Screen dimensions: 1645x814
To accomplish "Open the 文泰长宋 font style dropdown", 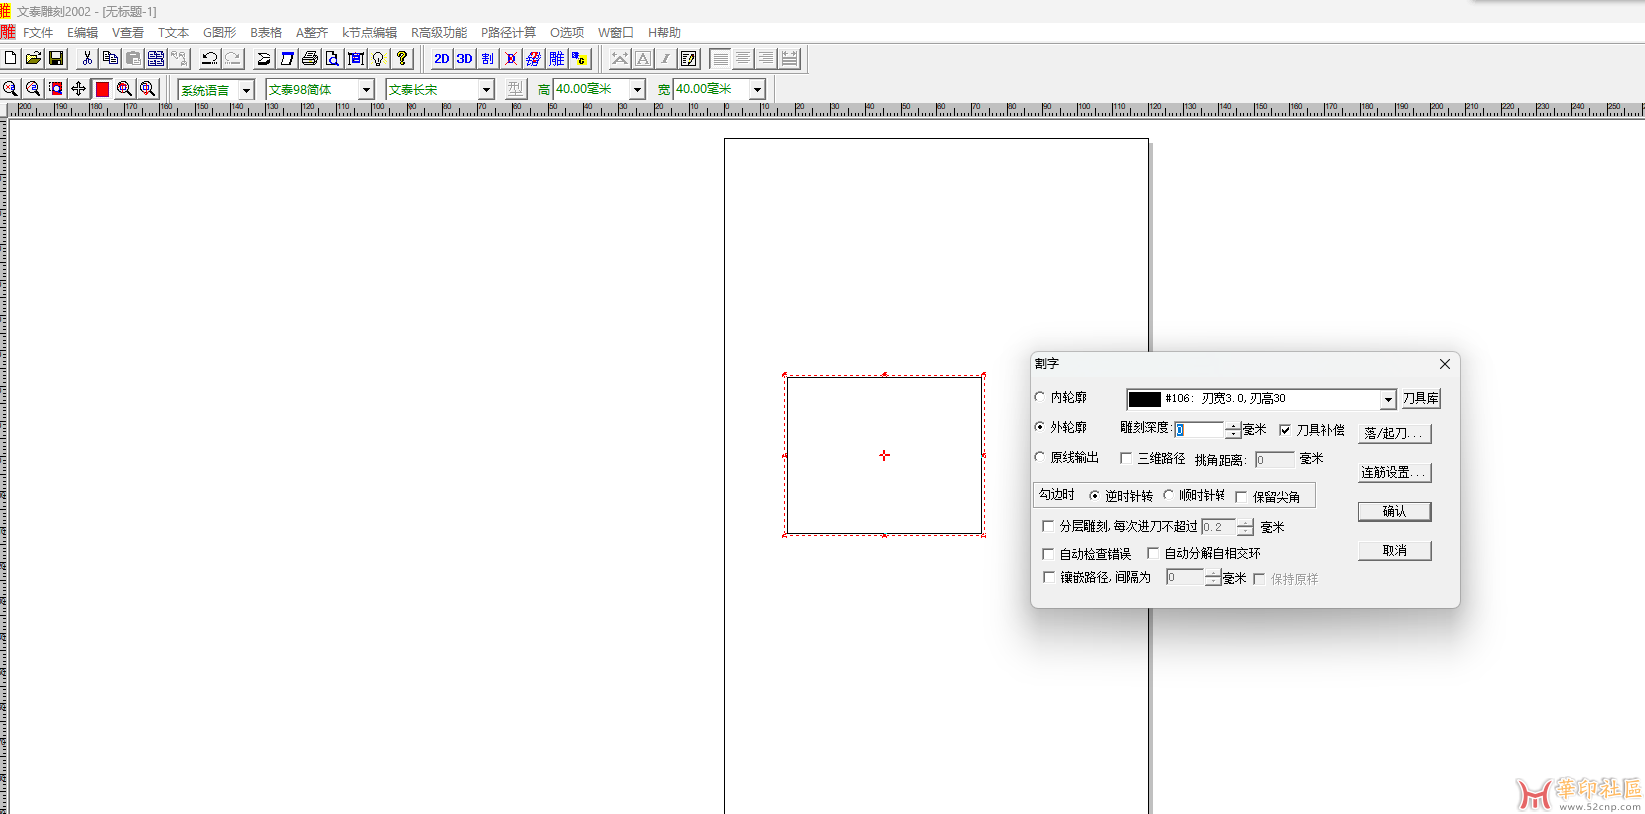I will 486,90.
